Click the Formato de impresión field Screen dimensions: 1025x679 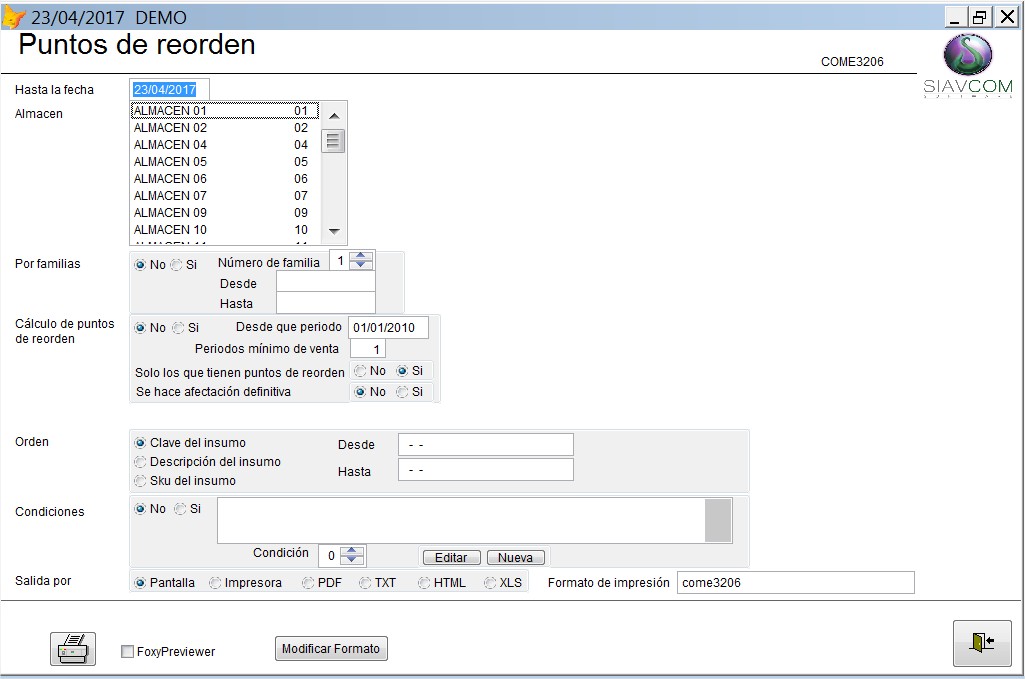[795, 583]
